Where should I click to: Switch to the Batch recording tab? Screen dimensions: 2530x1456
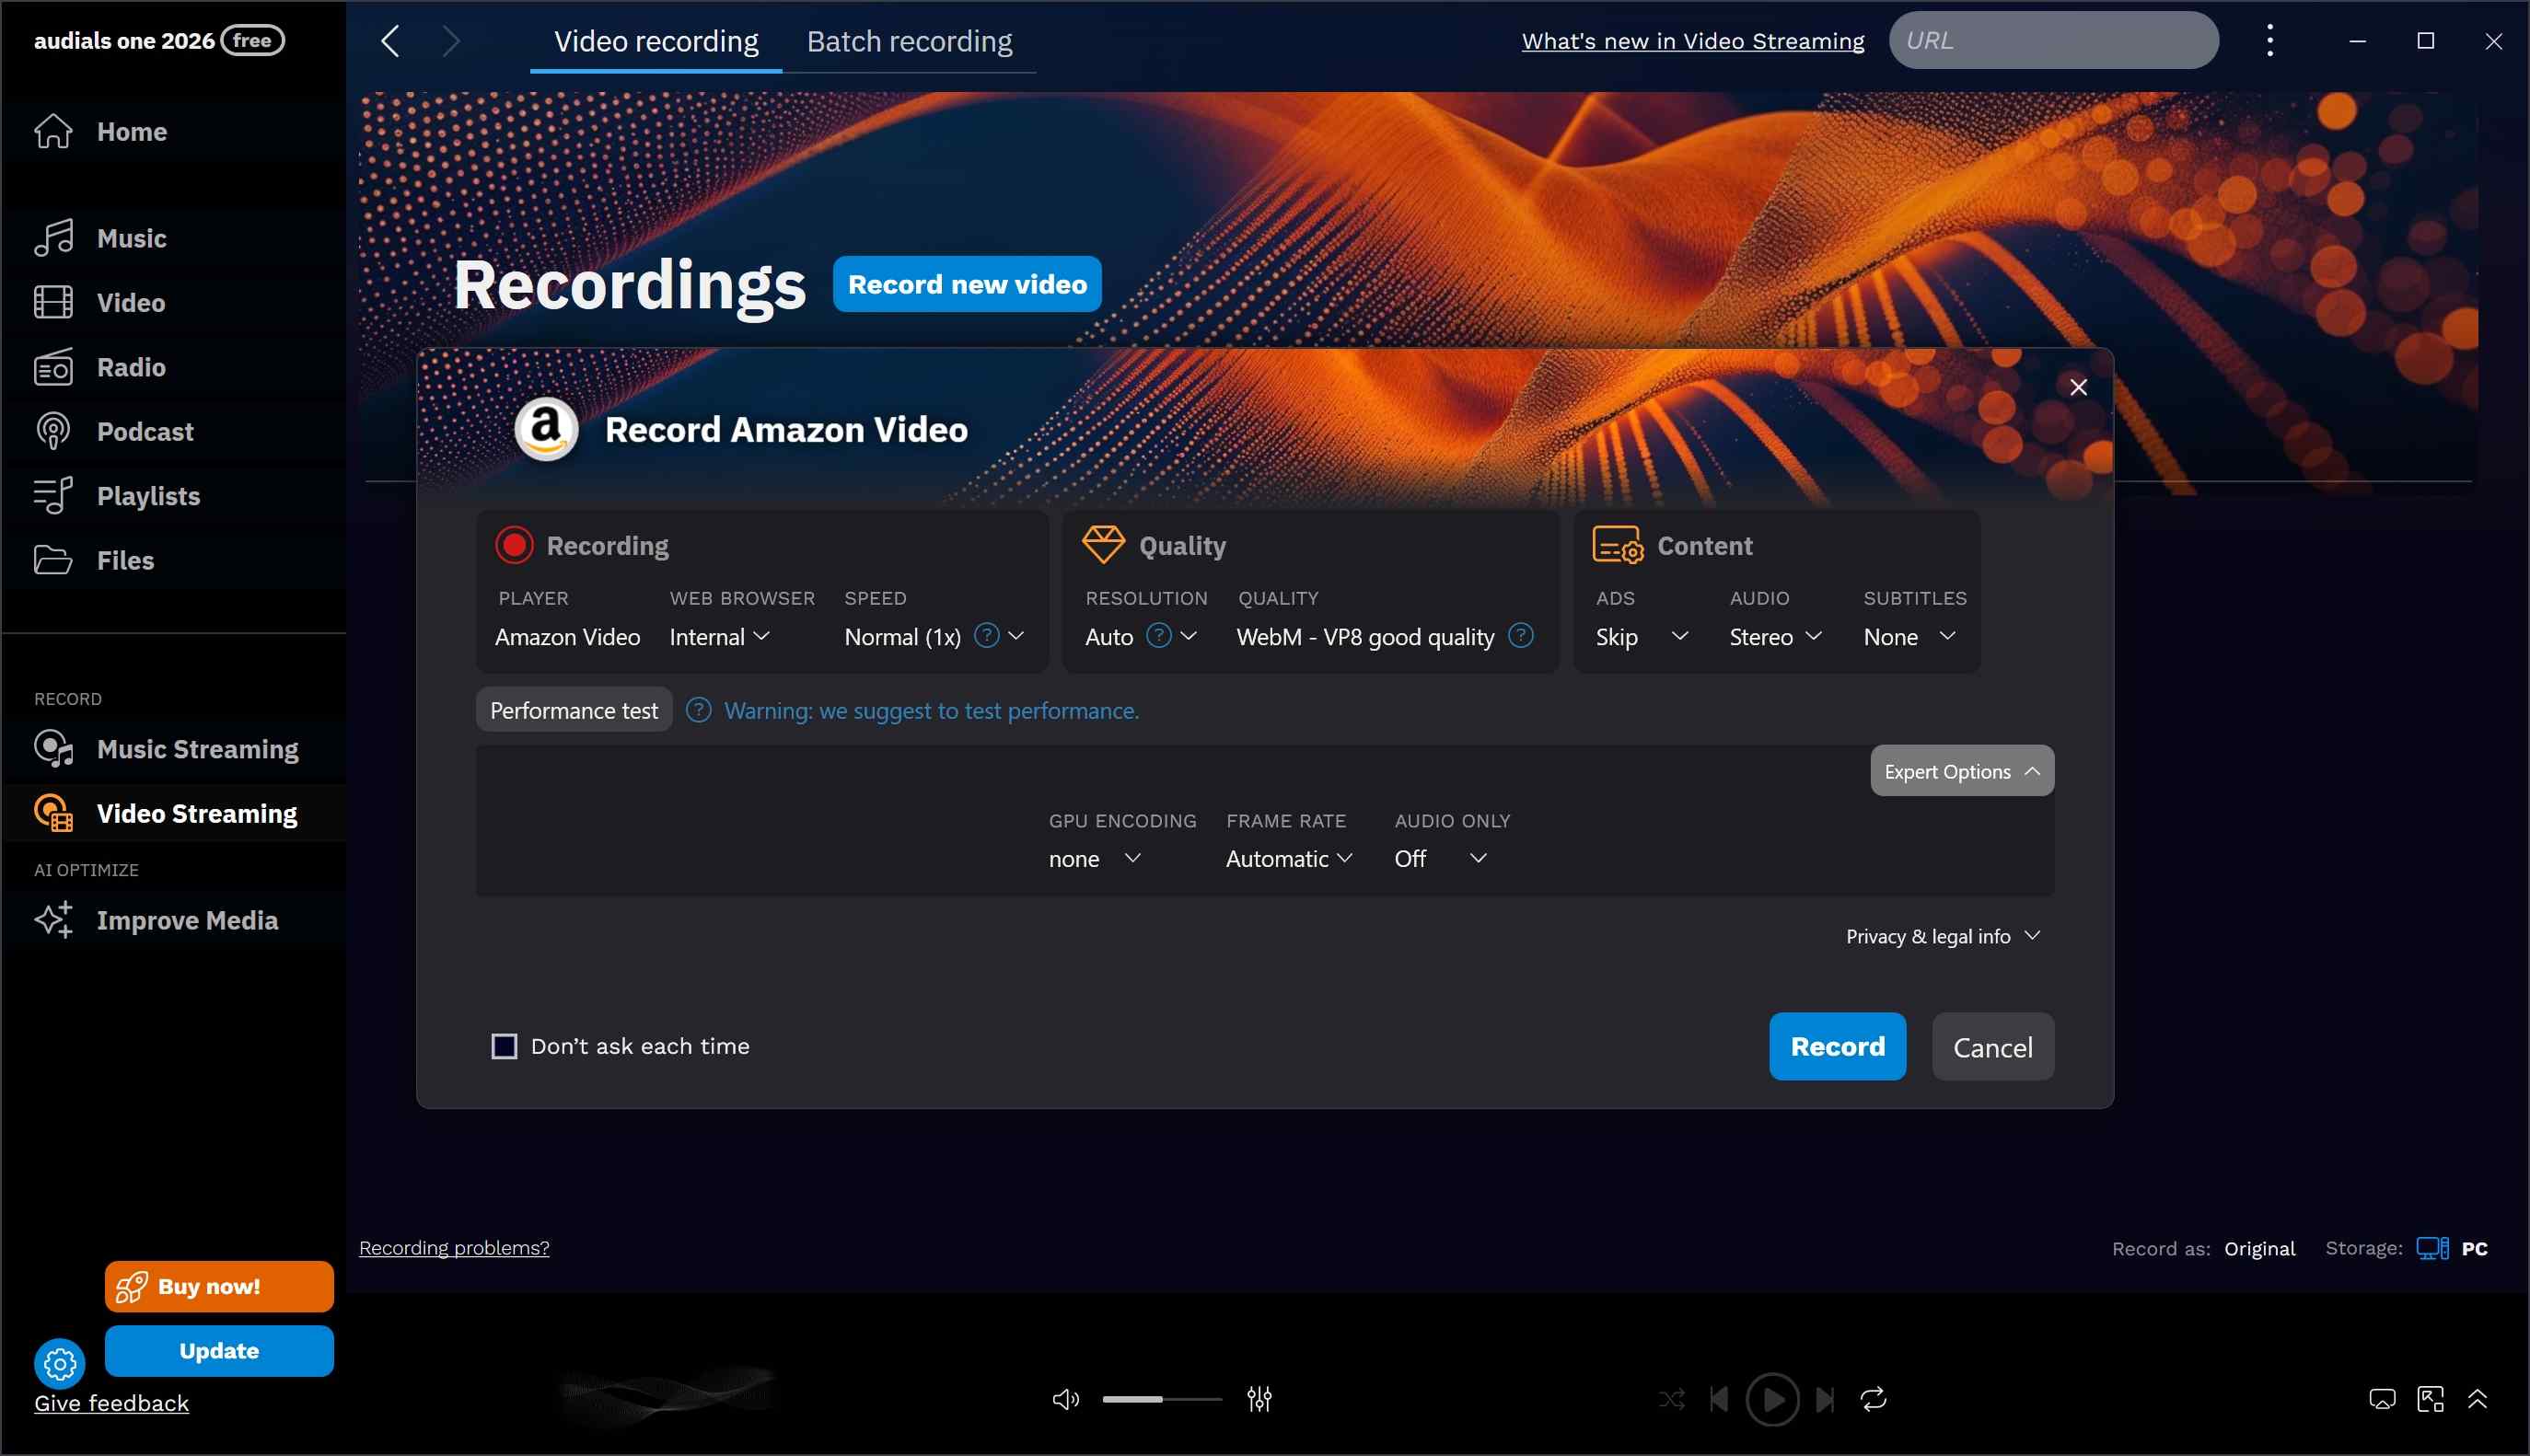pyautogui.click(x=909, y=41)
